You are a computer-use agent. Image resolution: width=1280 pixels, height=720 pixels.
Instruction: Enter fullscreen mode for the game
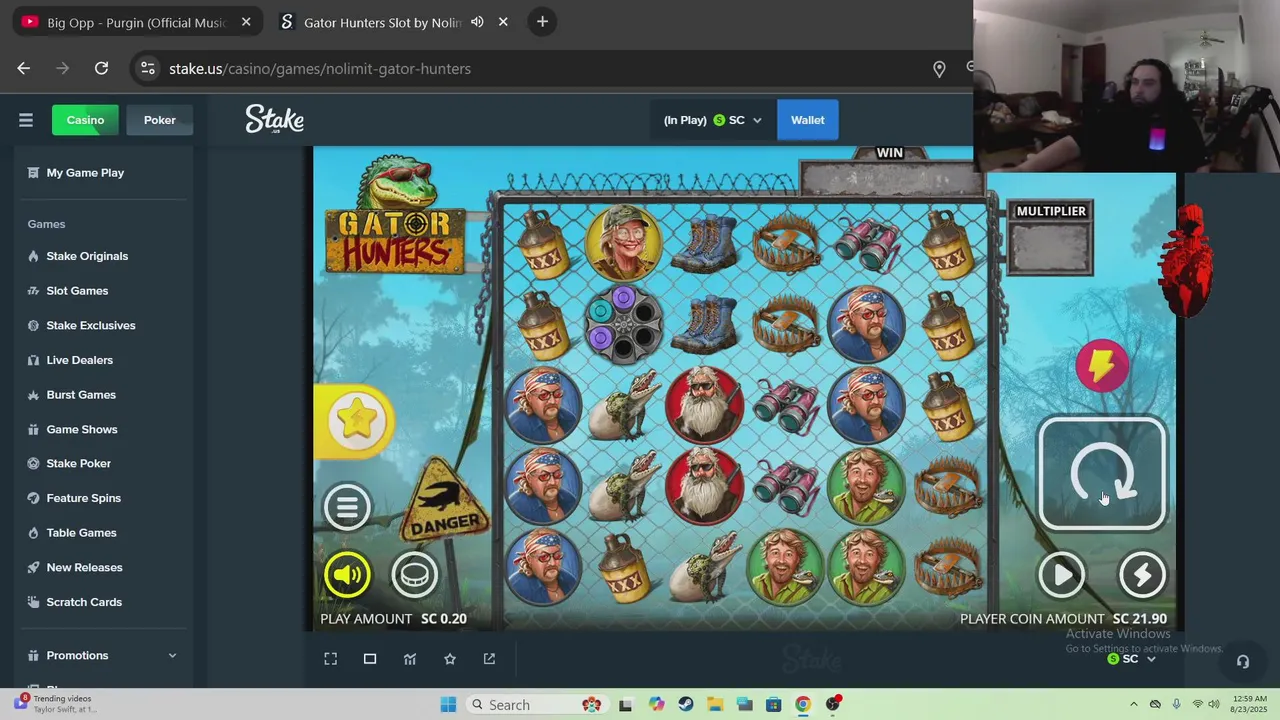(x=331, y=659)
